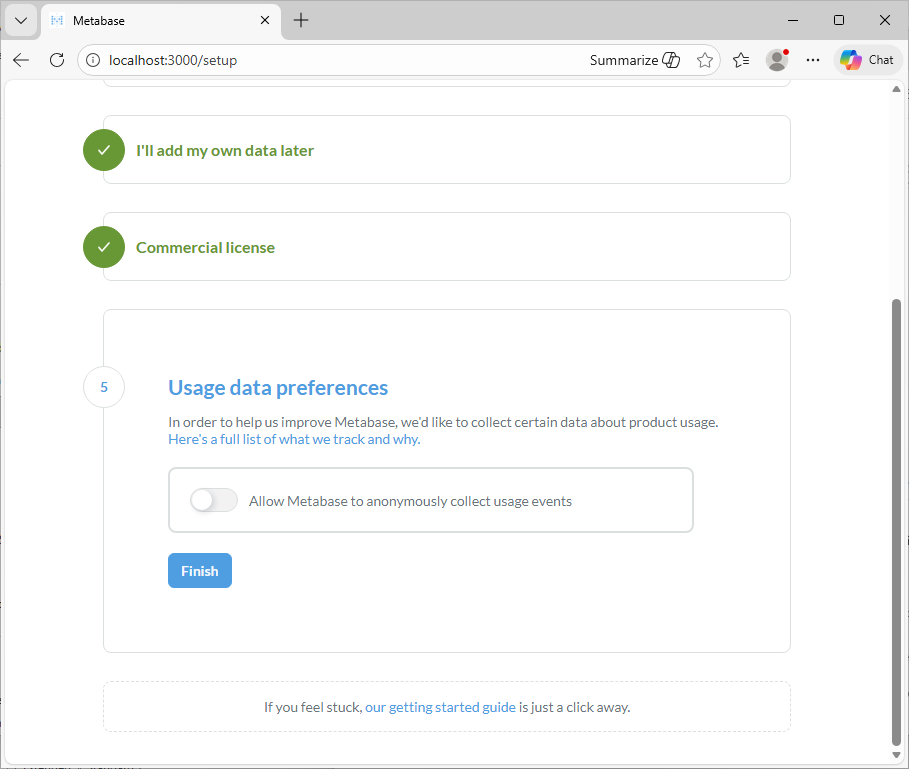The width and height of the screenshot is (909, 769).
Task: View site information icon in address bar
Action: coord(93,60)
